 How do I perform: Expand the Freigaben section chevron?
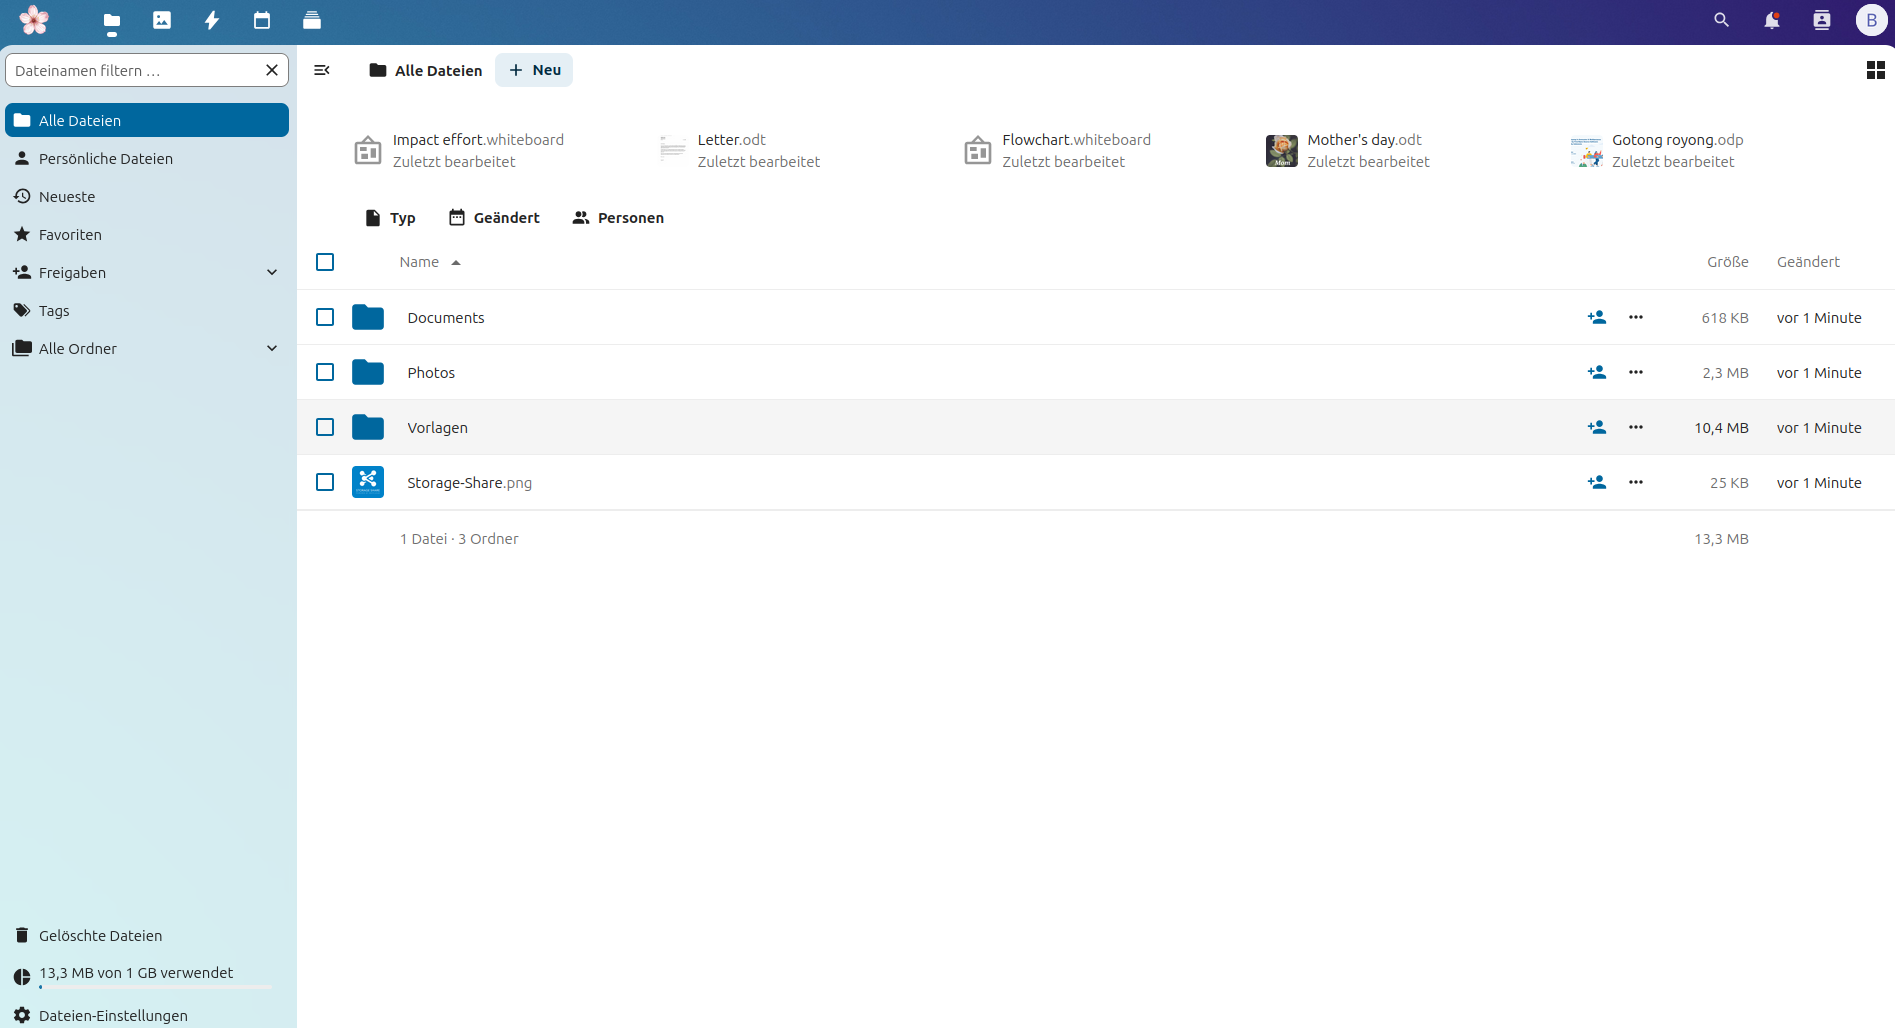pos(272,272)
